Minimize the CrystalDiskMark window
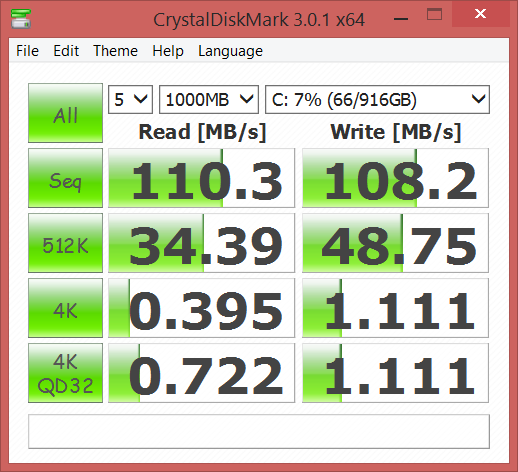Viewport: 518px width, 472px height. tap(401, 19)
